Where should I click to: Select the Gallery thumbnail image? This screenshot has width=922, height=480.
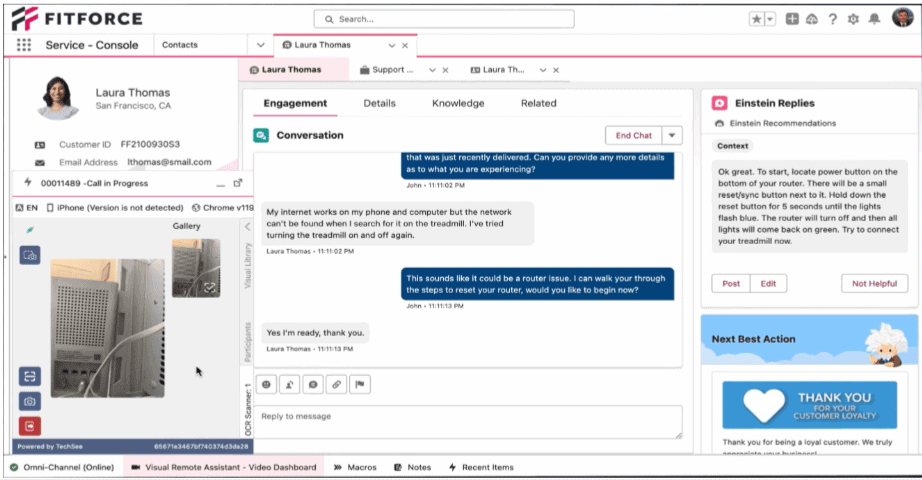pyautogui.click(x=196, y=267)
